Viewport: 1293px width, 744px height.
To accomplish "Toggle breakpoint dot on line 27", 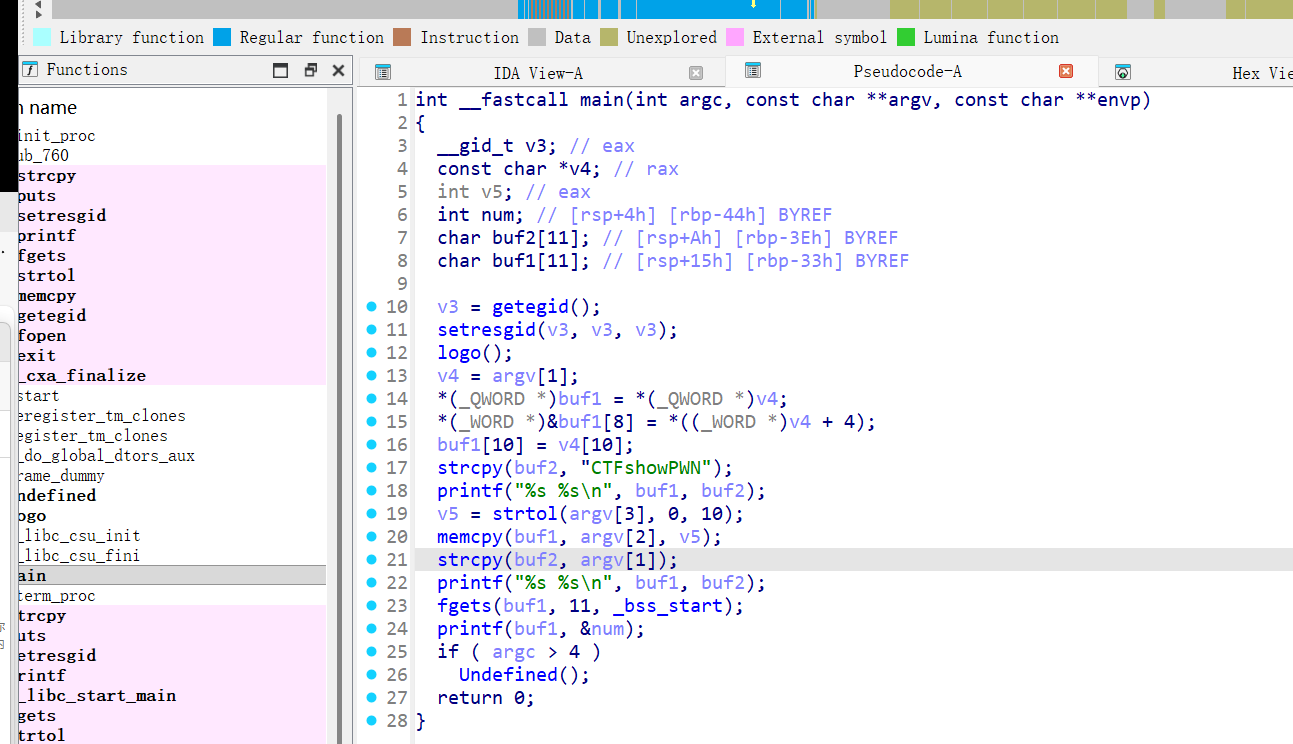I will click(x=372, y=697).
